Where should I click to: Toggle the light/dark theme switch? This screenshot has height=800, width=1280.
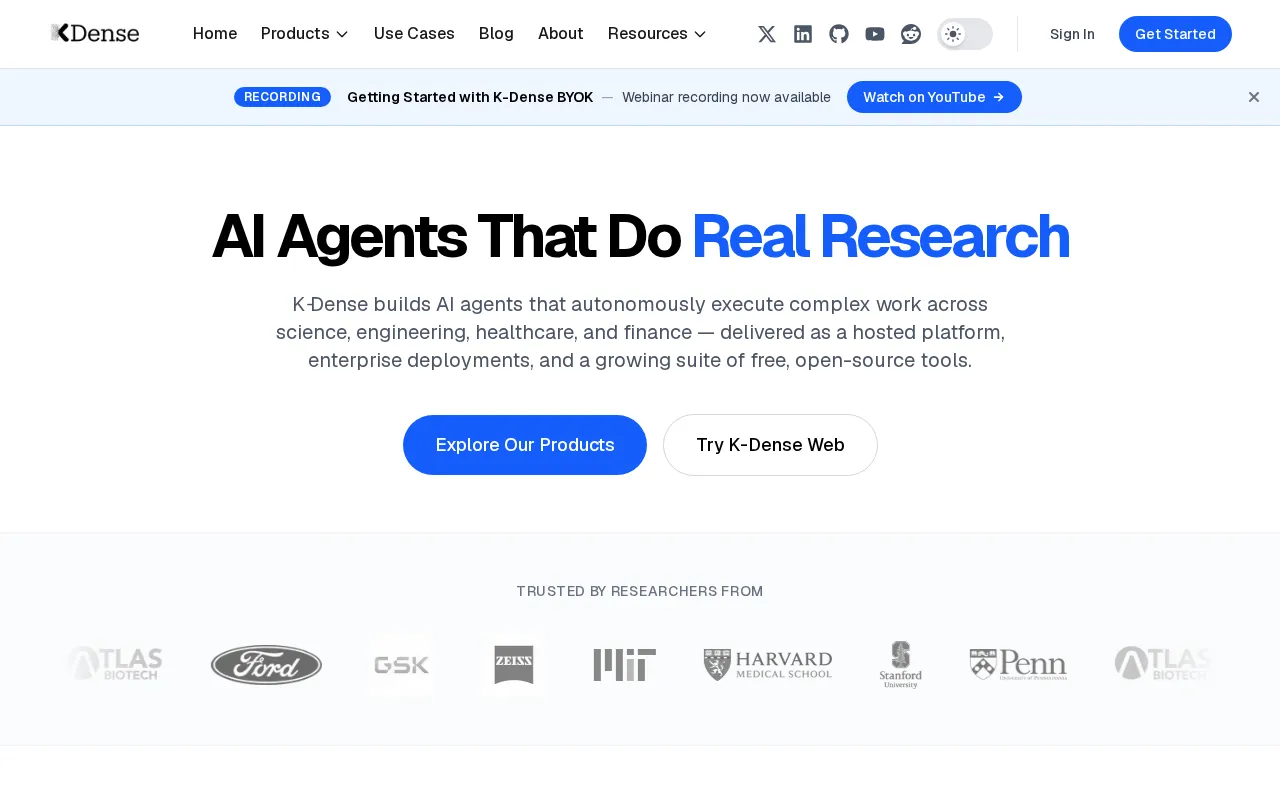[965, 34]
